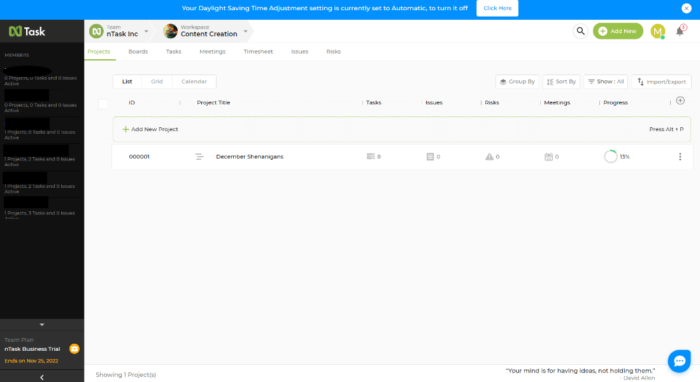Open the Group By dropdown

point(517,82)
